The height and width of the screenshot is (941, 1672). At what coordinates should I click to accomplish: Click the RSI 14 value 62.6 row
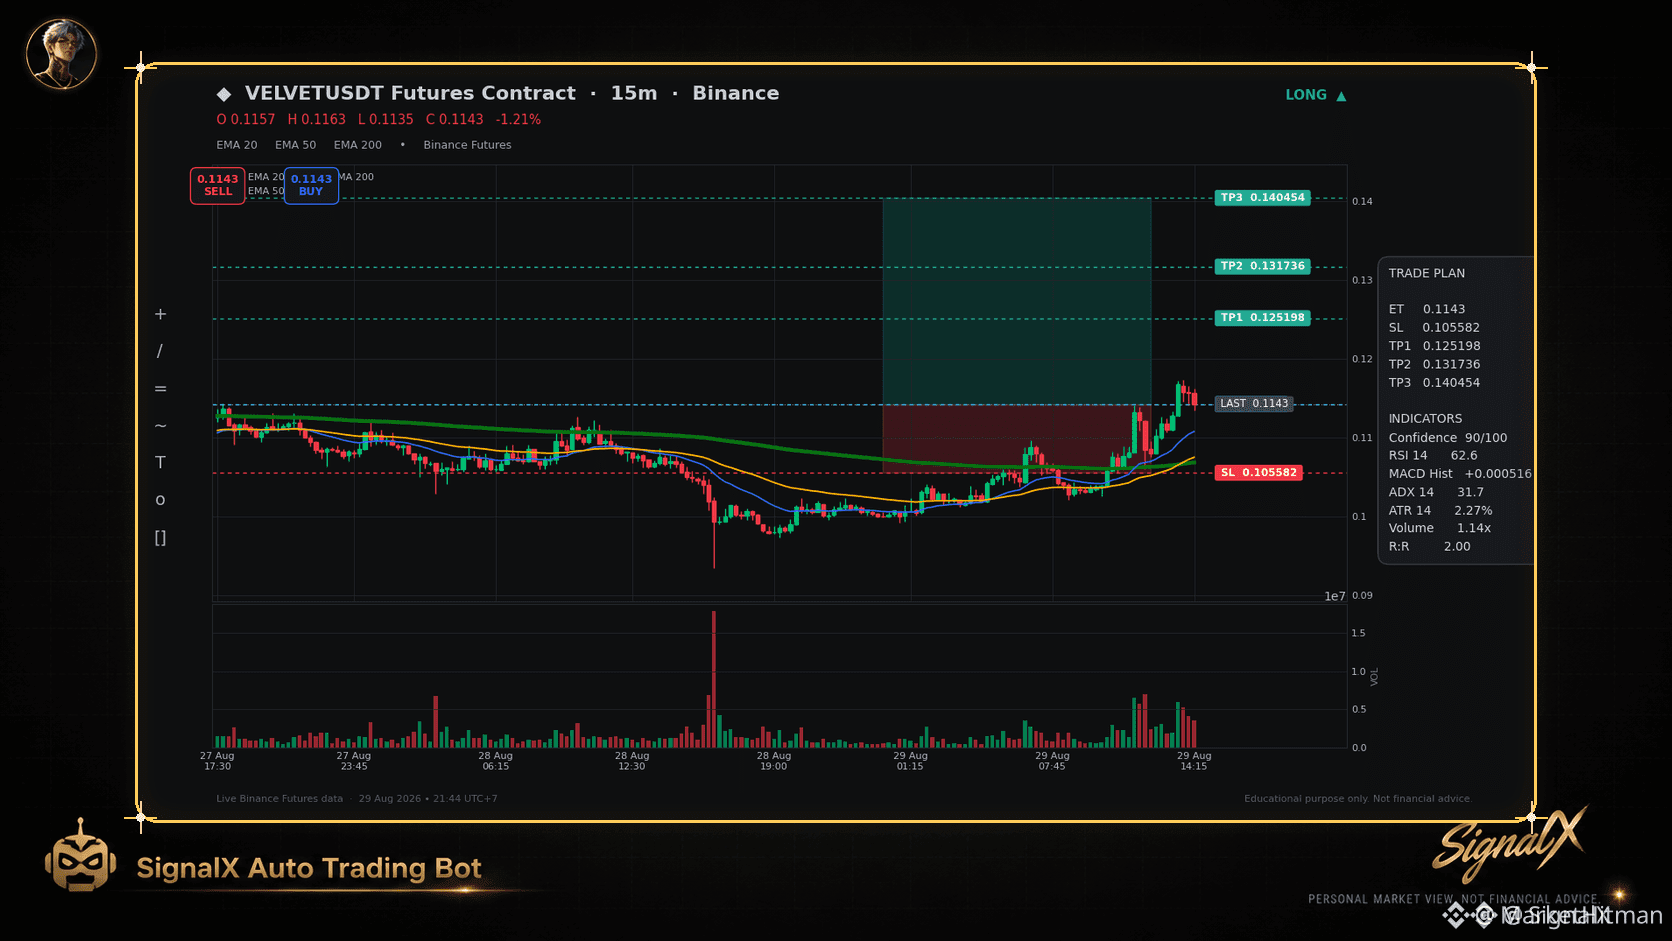(1433, 456)
